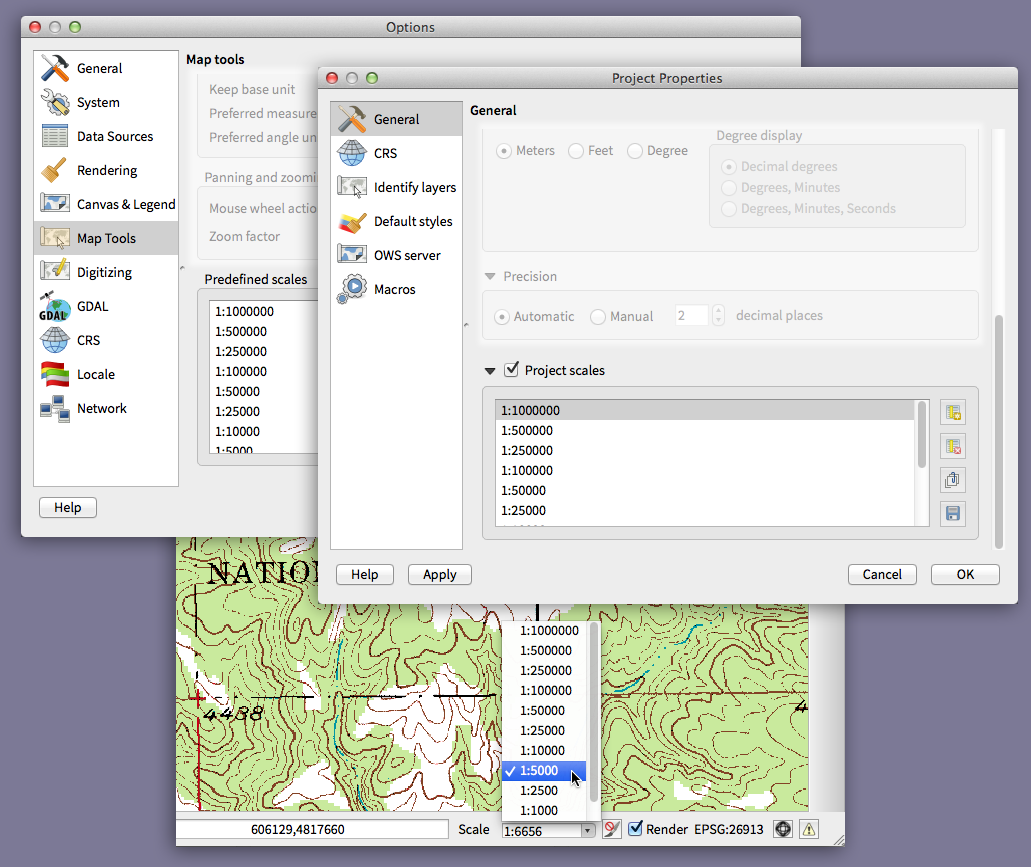Click the add predefined scale icon

tap(953, 413)
